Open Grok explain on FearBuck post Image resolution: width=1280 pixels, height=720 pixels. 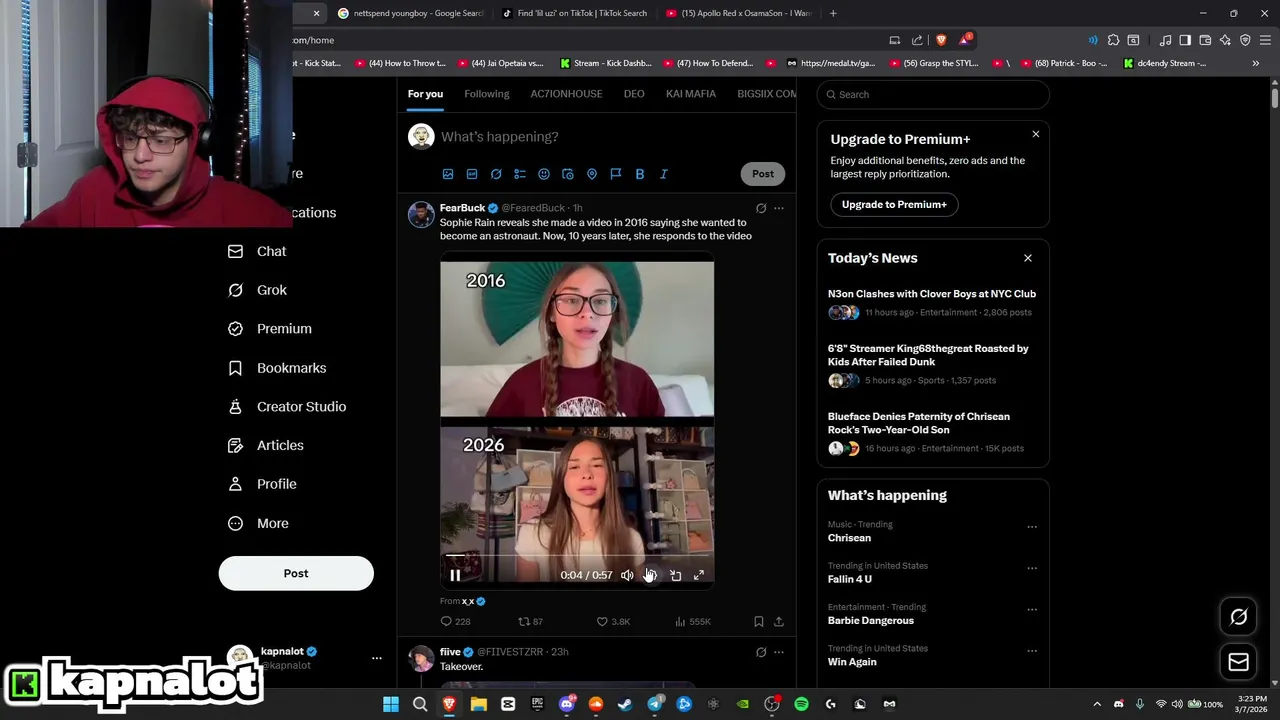pos(761,208)
